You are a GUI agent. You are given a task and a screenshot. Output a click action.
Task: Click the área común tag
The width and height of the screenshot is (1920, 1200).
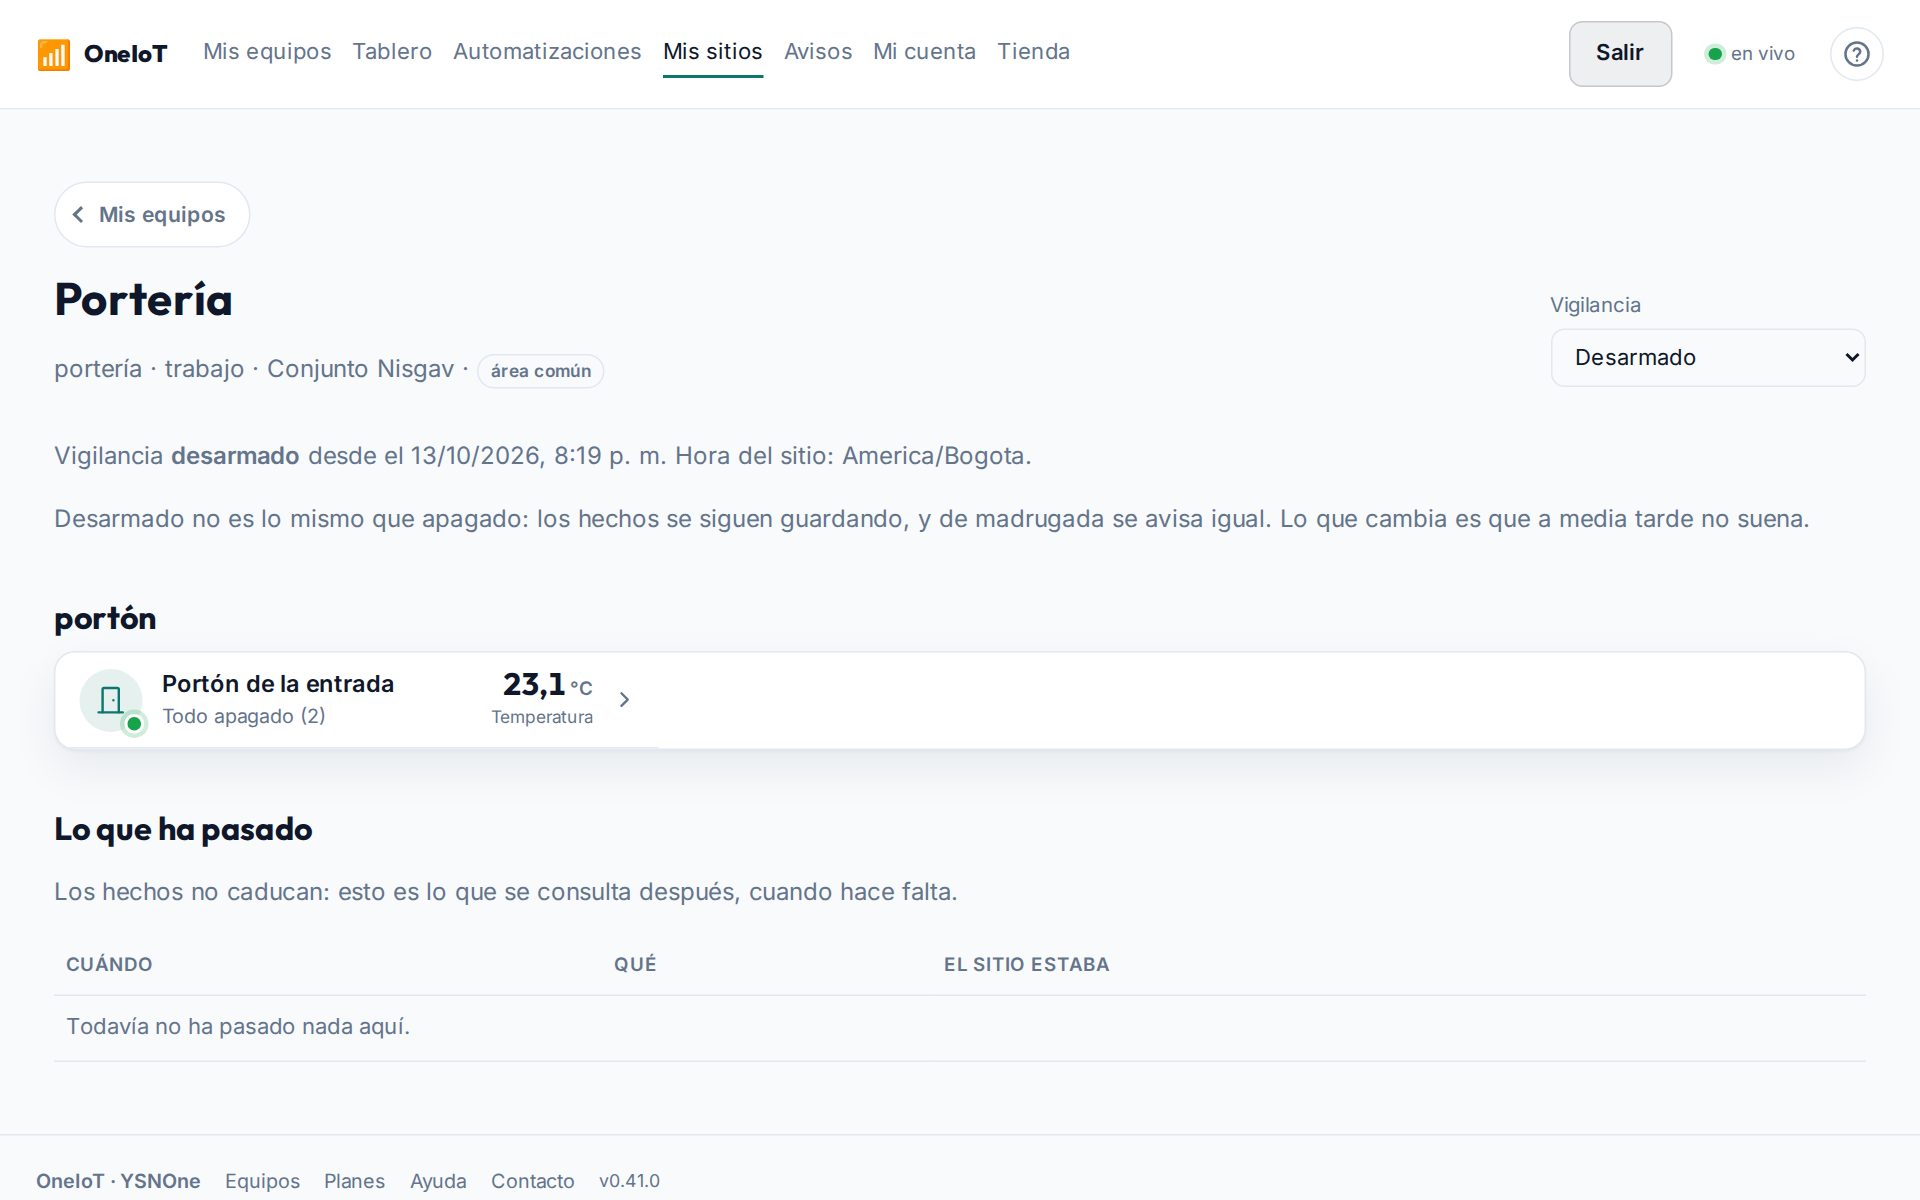click(x=540, y=371)
